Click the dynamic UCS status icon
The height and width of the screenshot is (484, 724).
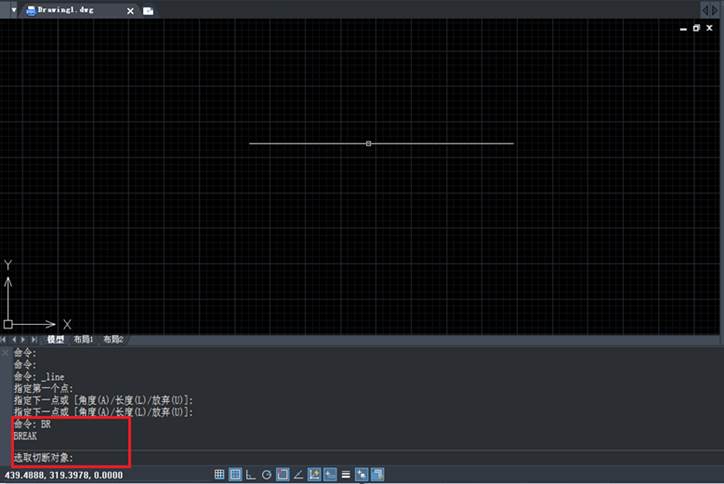[314, 474]
